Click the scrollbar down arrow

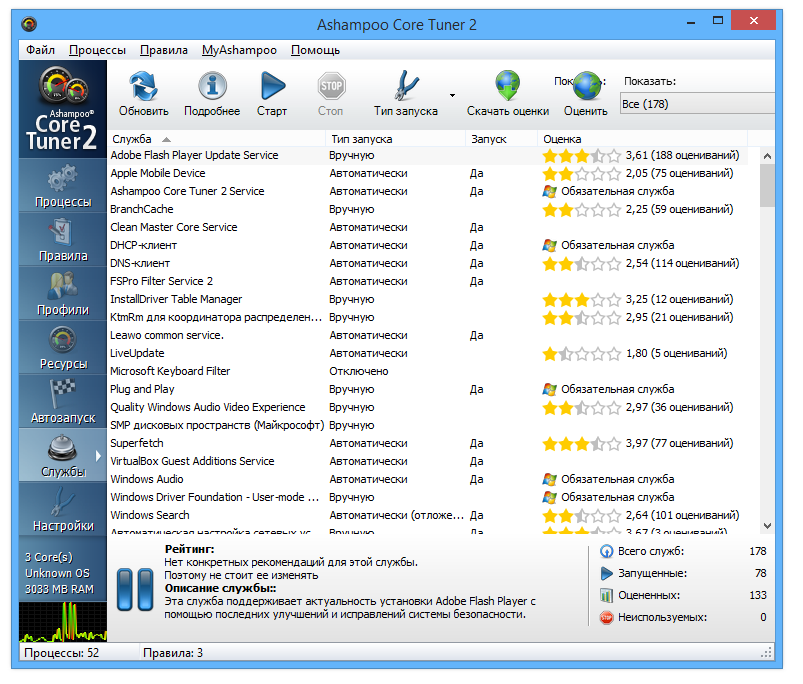(x=767, y=526)
